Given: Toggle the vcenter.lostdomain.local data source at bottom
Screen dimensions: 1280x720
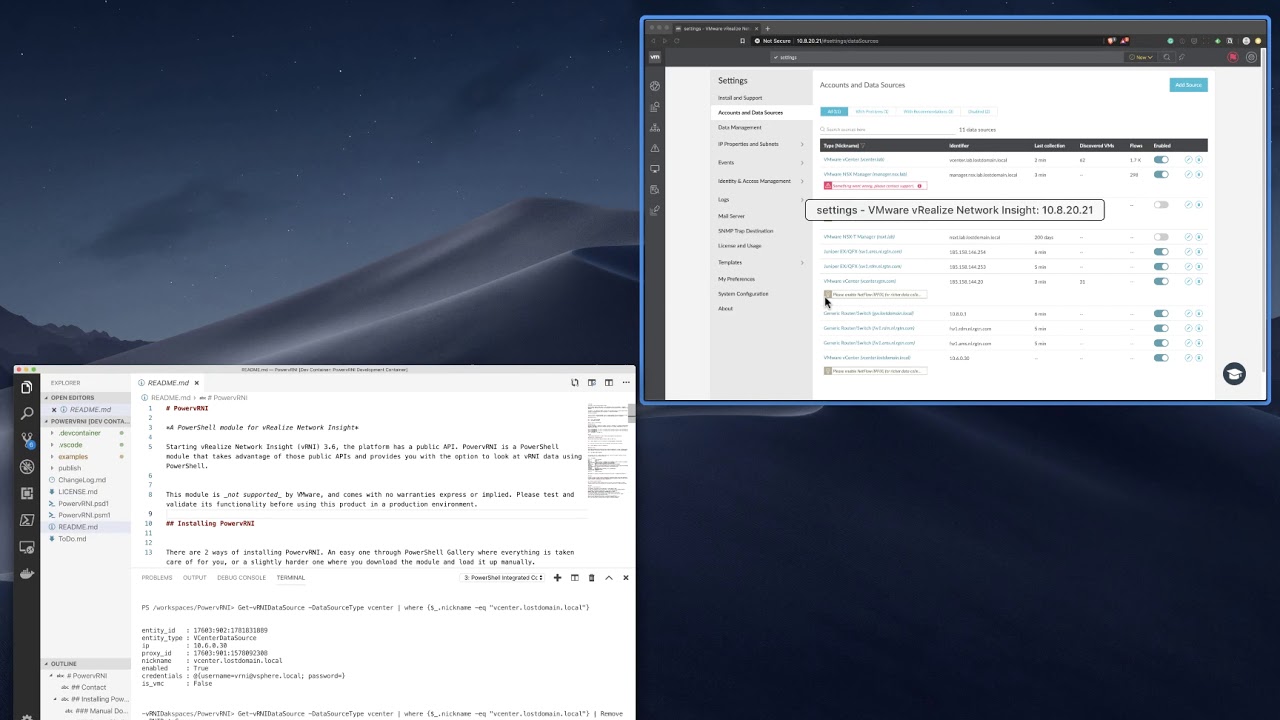Looking at the screenshot, I should [1160, 357].
